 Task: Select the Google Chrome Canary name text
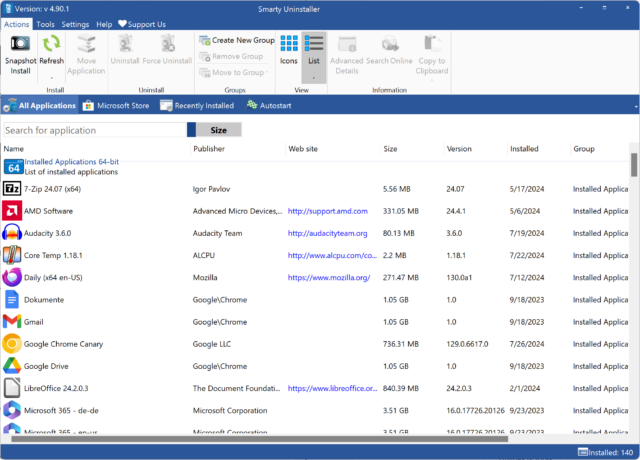click(x=63, y=344)
